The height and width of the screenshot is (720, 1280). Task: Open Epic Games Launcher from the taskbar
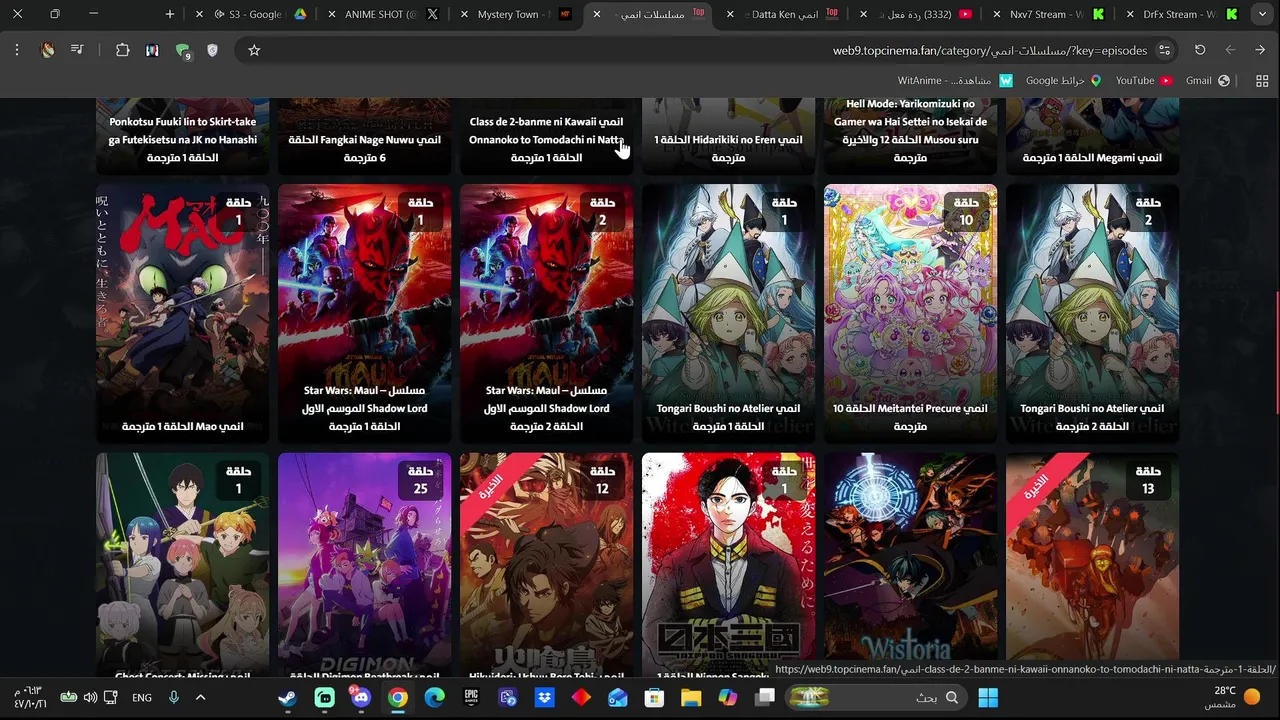471,697
